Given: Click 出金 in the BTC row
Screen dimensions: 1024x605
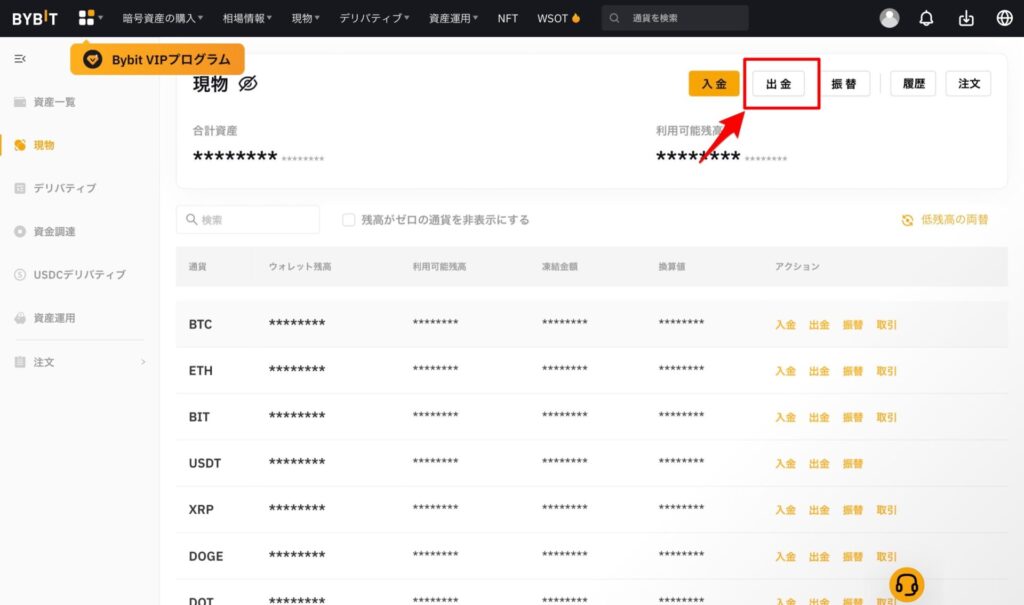Looking at the screenshot, I should 819,325.
